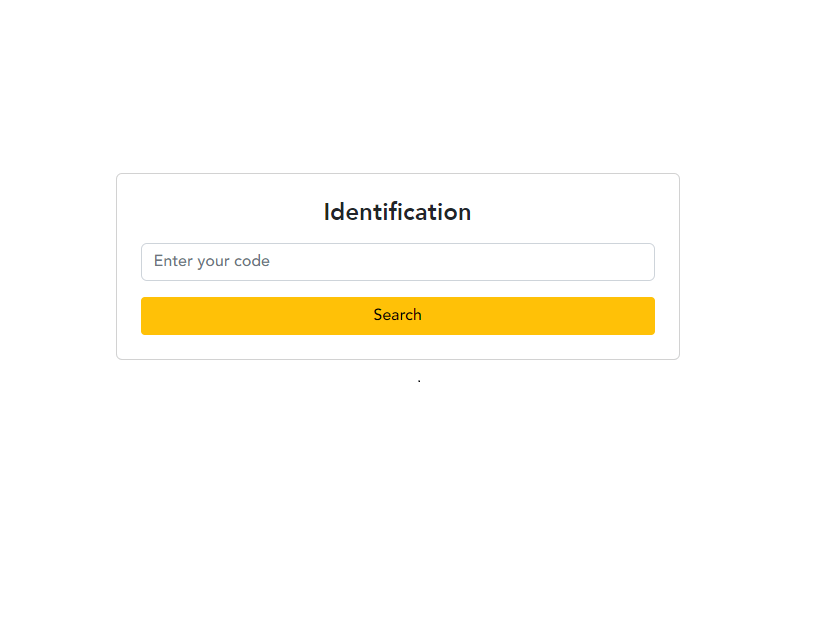The width and height of the screenshot is (838, 630).
Task: Click the title "Identification" in the card
Action: 397,212
